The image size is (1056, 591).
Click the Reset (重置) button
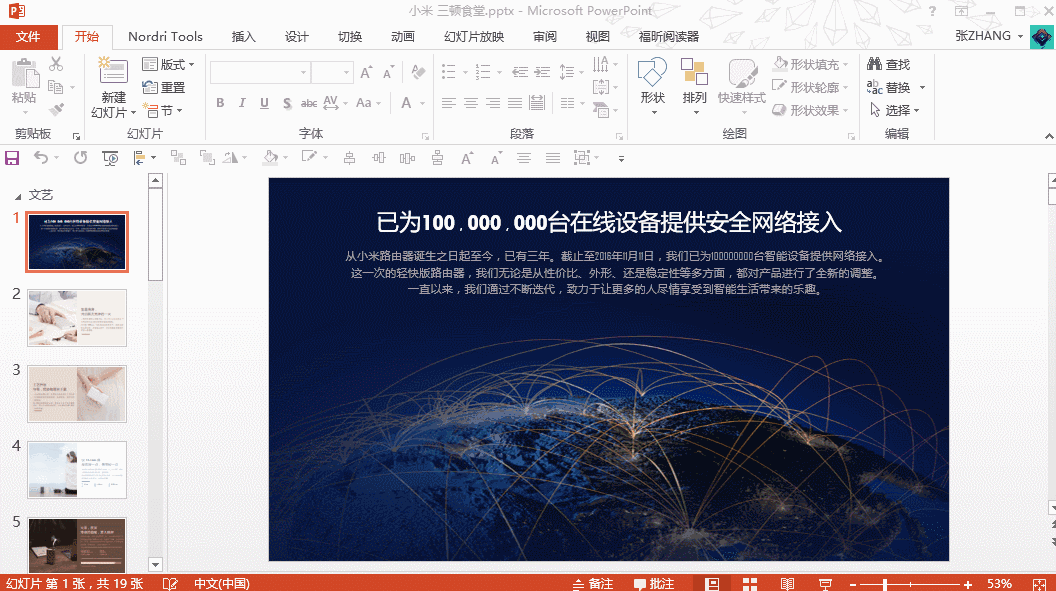click(x=164, y=87)
